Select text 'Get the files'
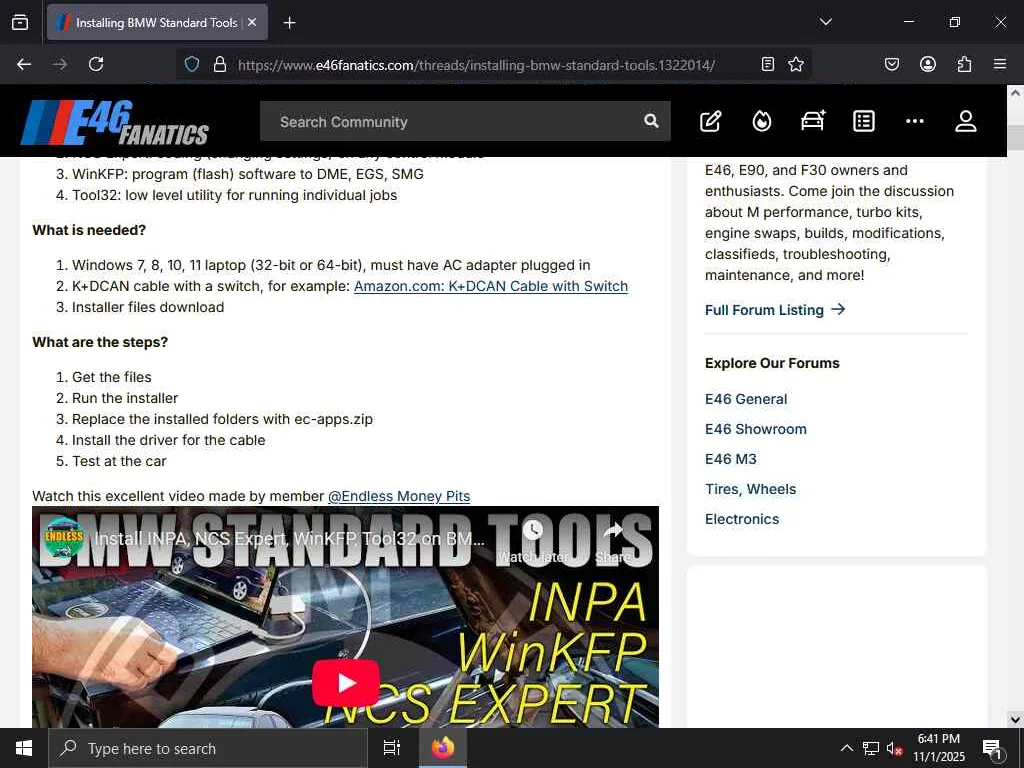1024x768 pixels. point(112,377)
